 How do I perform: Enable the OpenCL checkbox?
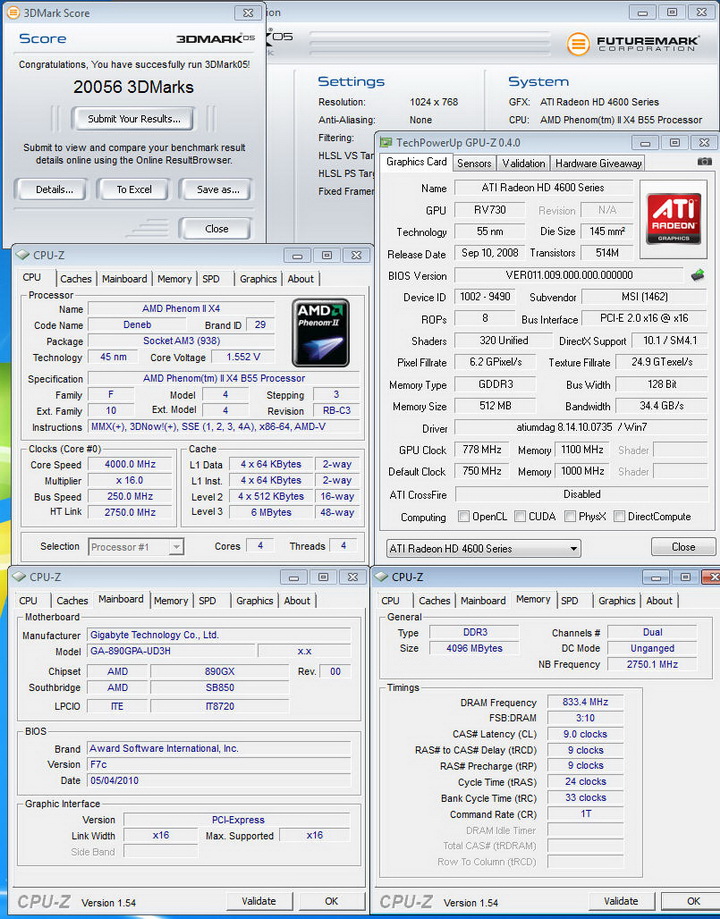pyautogui.click(x=464, y=516)
